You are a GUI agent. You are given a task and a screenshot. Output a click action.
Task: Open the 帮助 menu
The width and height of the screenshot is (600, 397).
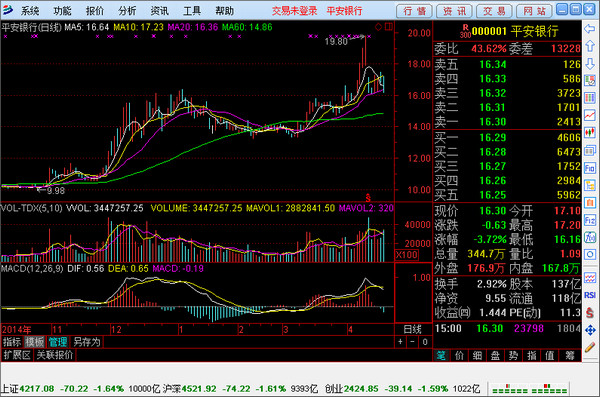click(224, 11)
